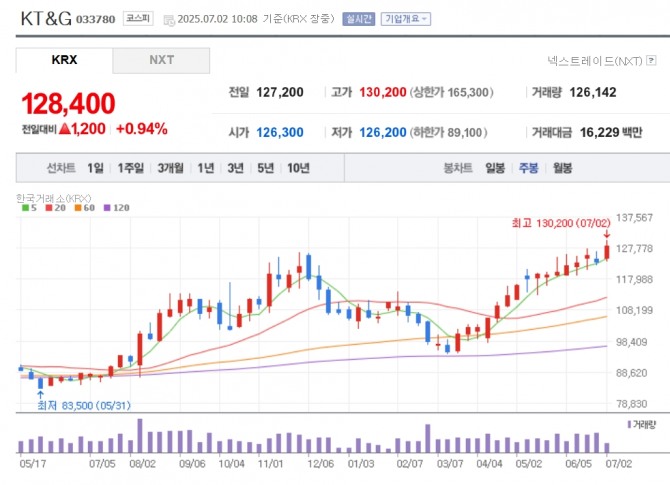Click the green 5-day moving average legend

pos(29,208)
